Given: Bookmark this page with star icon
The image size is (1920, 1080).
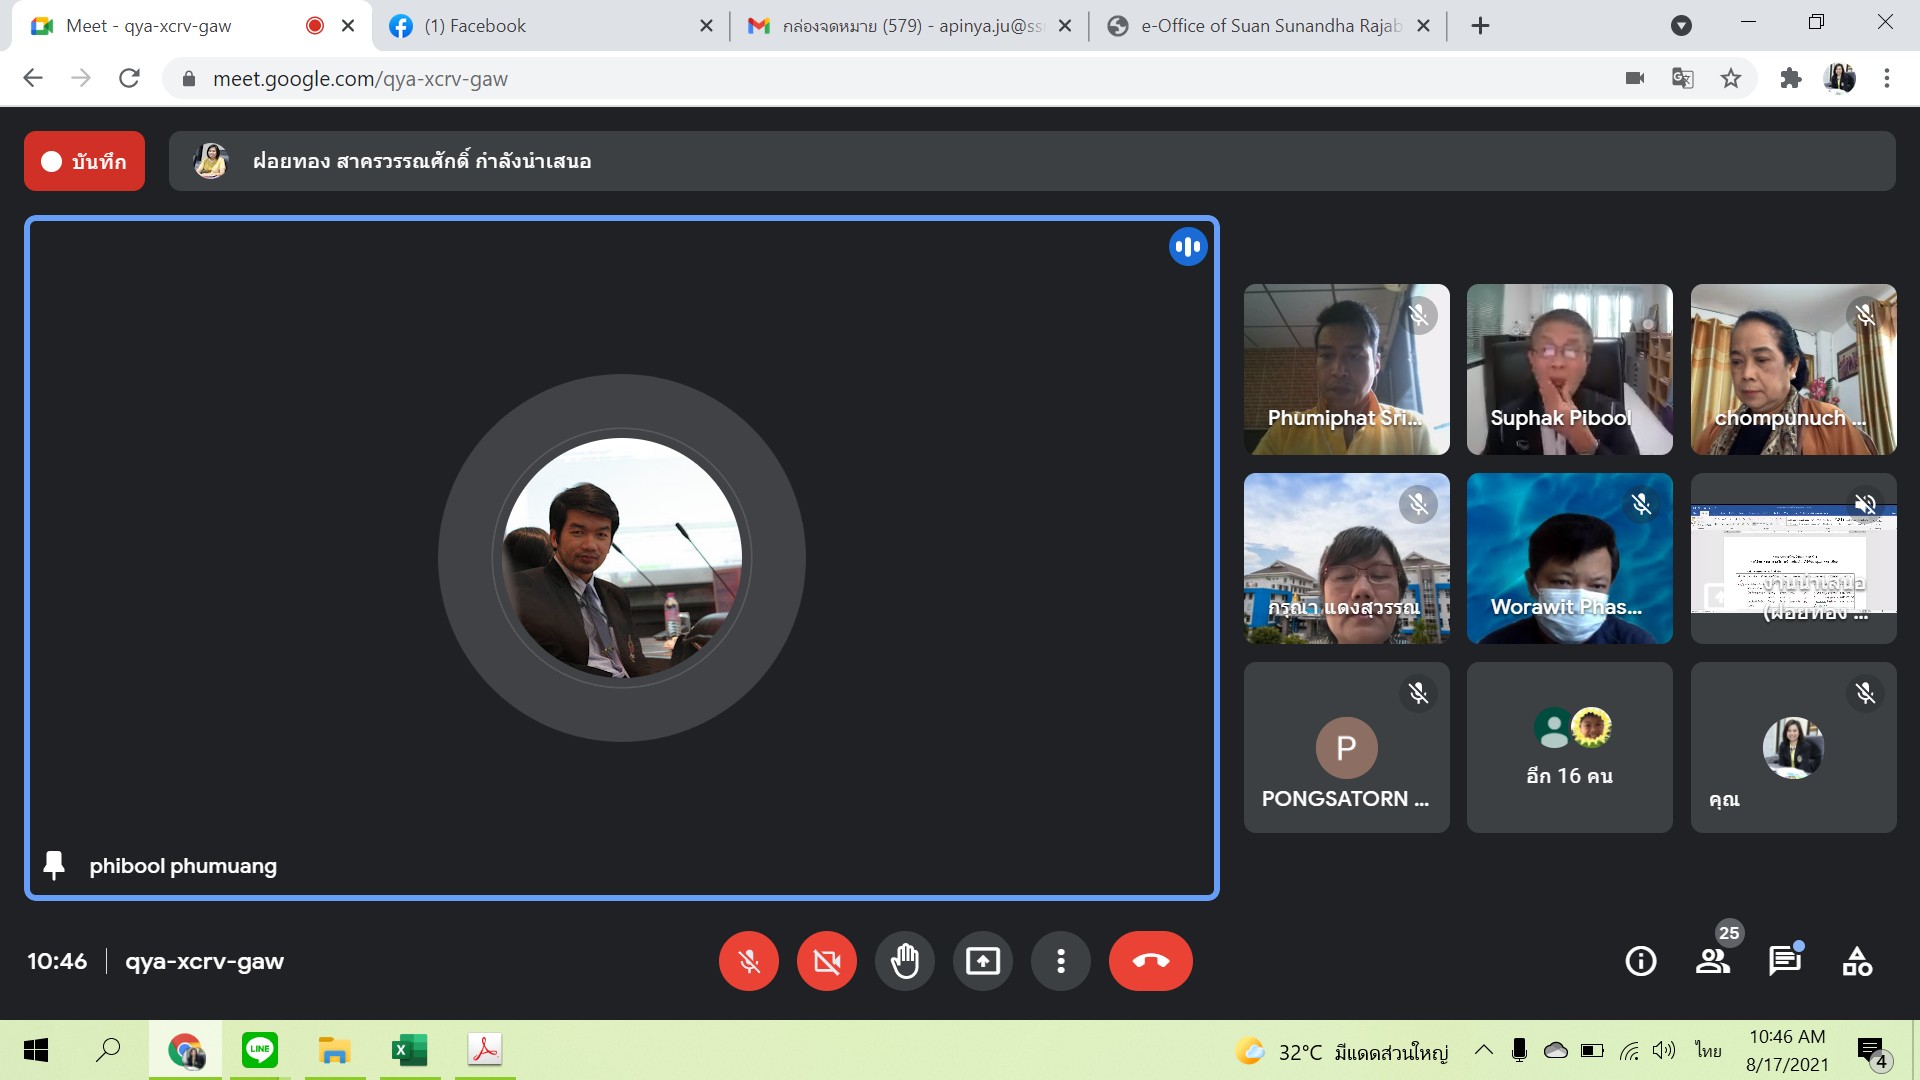Looking at the screenshot, I should coord(1731,78).
